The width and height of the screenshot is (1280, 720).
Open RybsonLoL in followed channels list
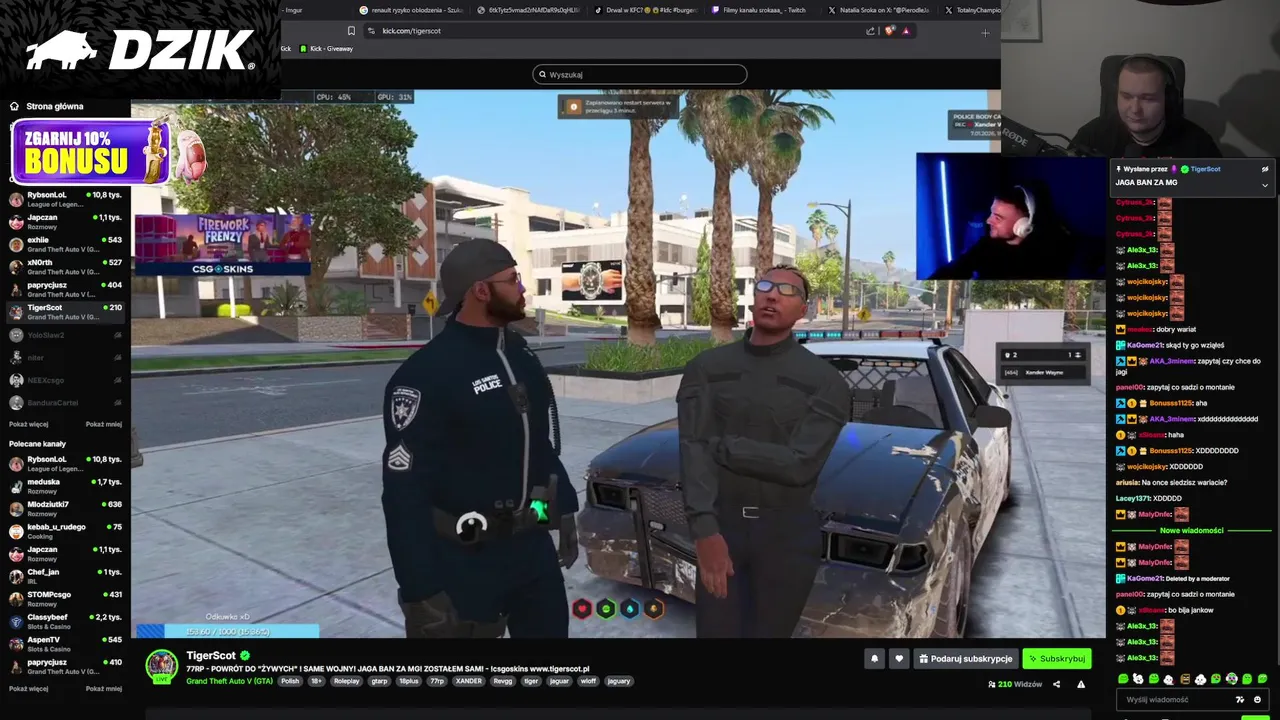click(x=65, y=199)
